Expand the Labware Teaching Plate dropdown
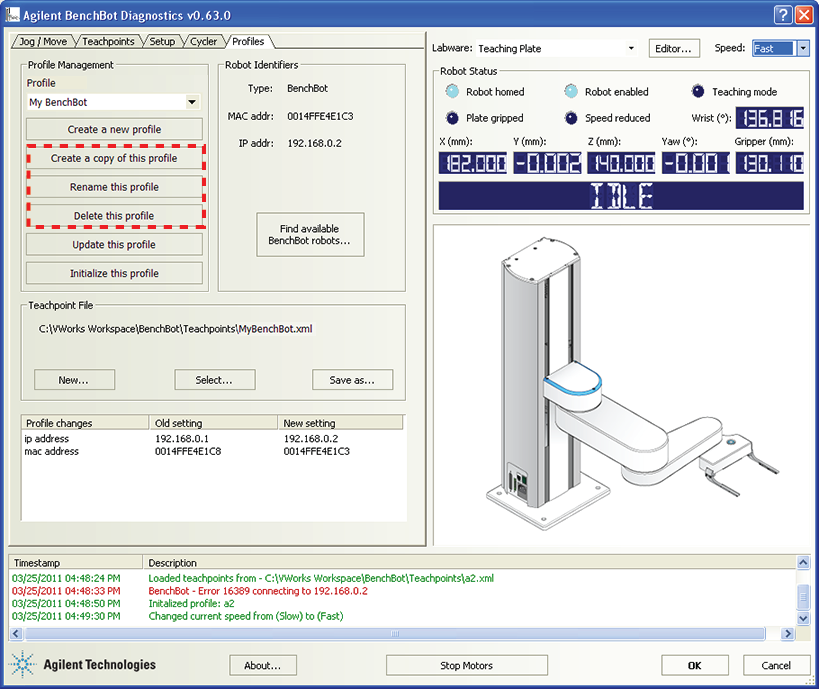This screenshot has height=689, width=819. [x=631, y=48]
